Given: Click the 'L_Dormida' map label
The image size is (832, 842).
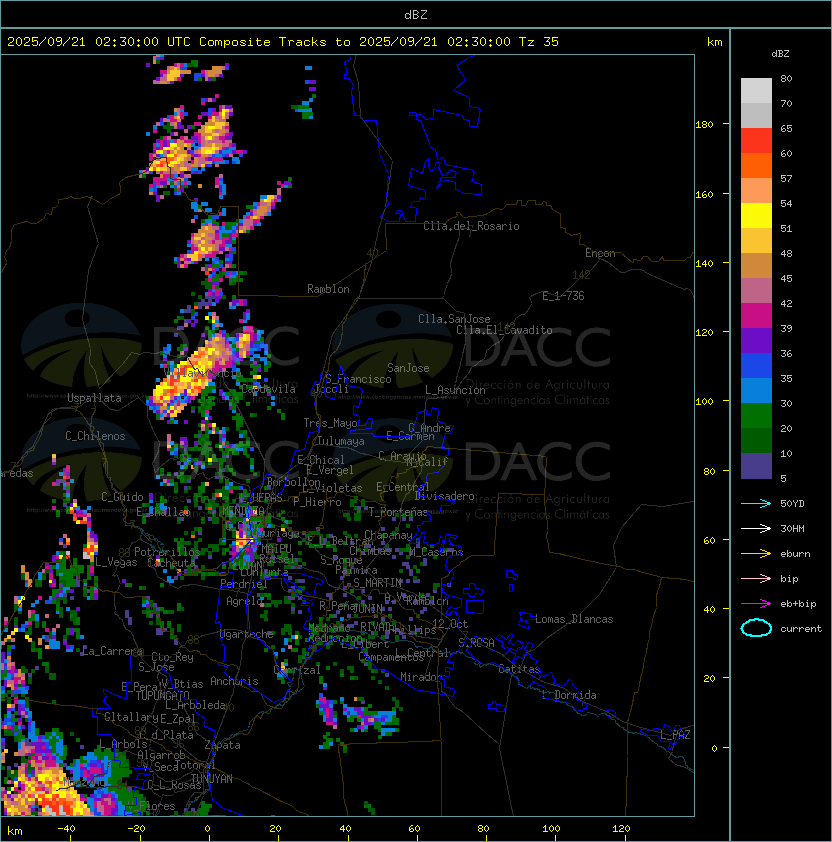Looking at the screenshot, I should pyautogui.click(x=569, y=695).
